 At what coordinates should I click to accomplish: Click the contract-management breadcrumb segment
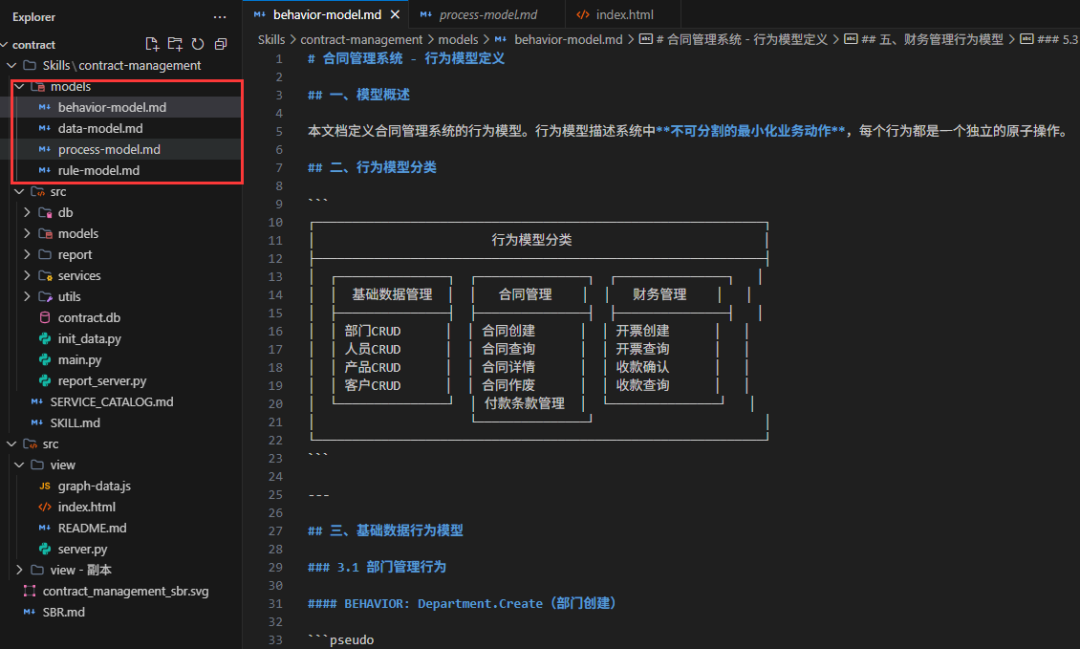click(362, 40)
